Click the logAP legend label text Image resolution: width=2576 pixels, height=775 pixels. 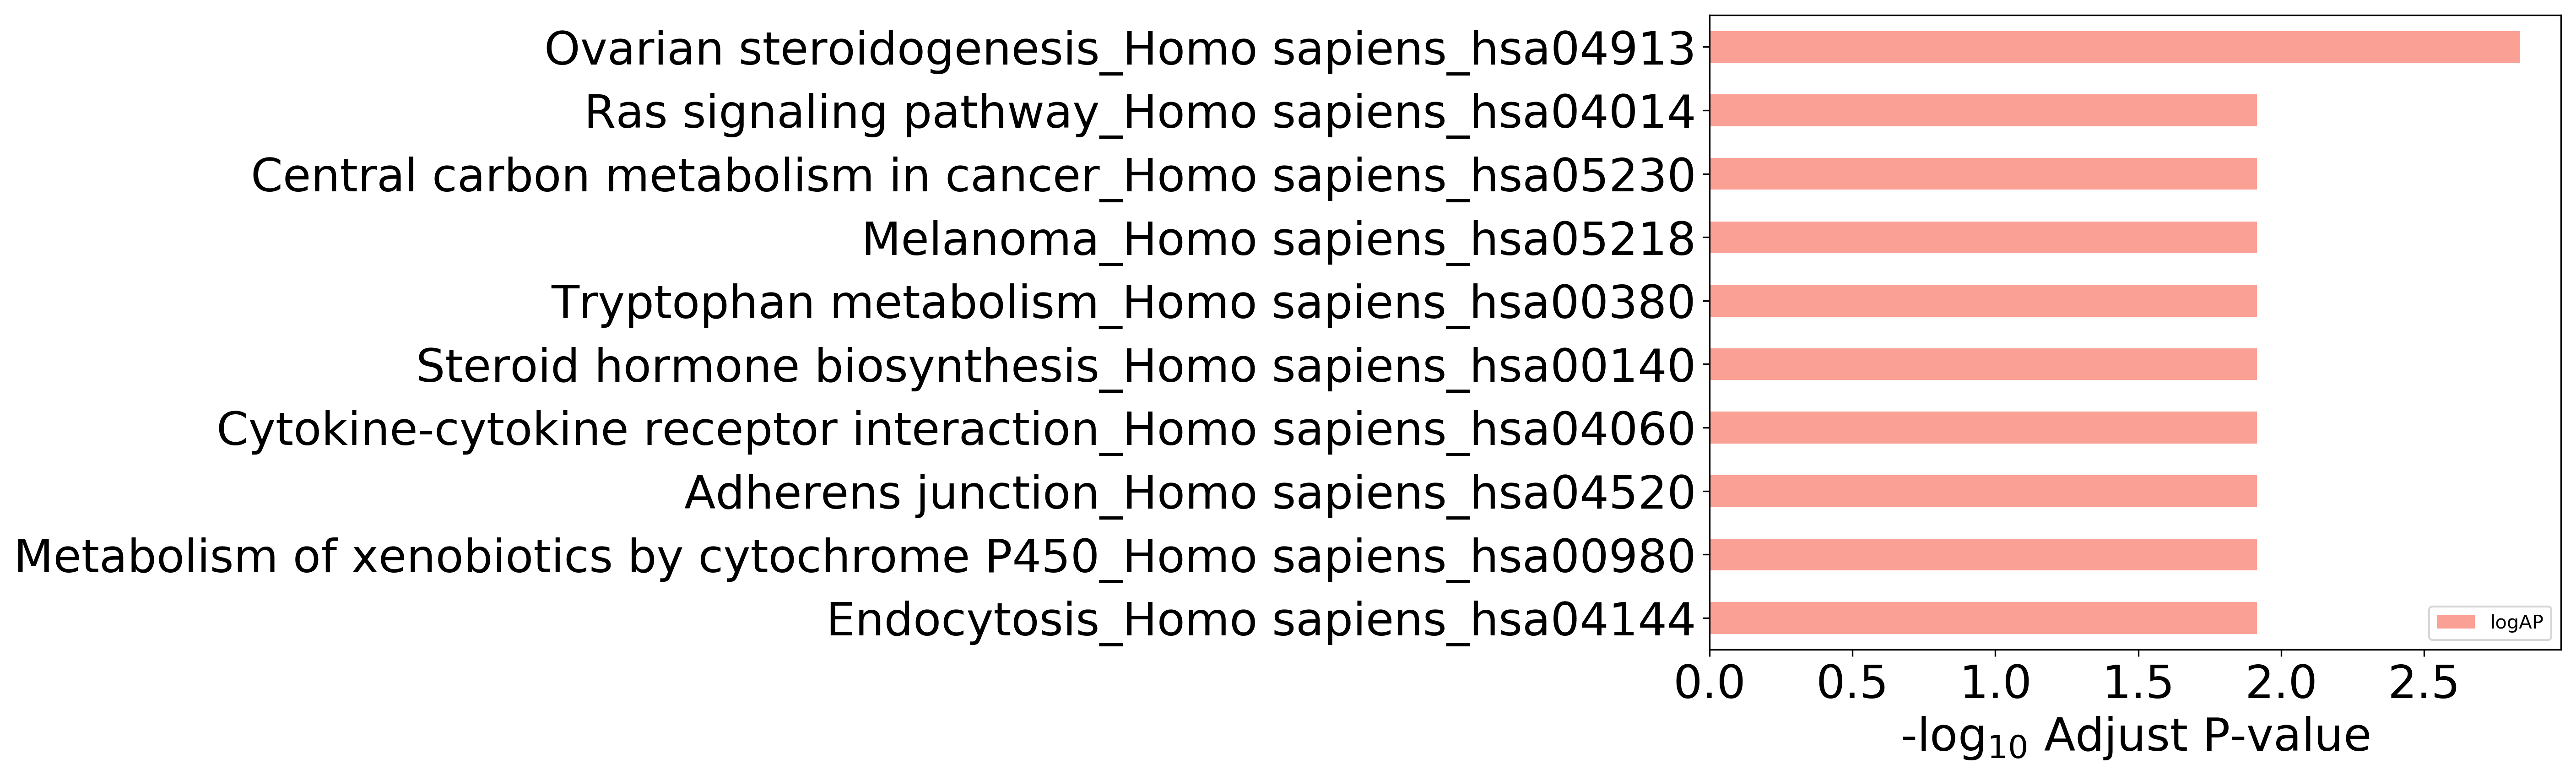pyautogui.click(x=2517, y=622)
